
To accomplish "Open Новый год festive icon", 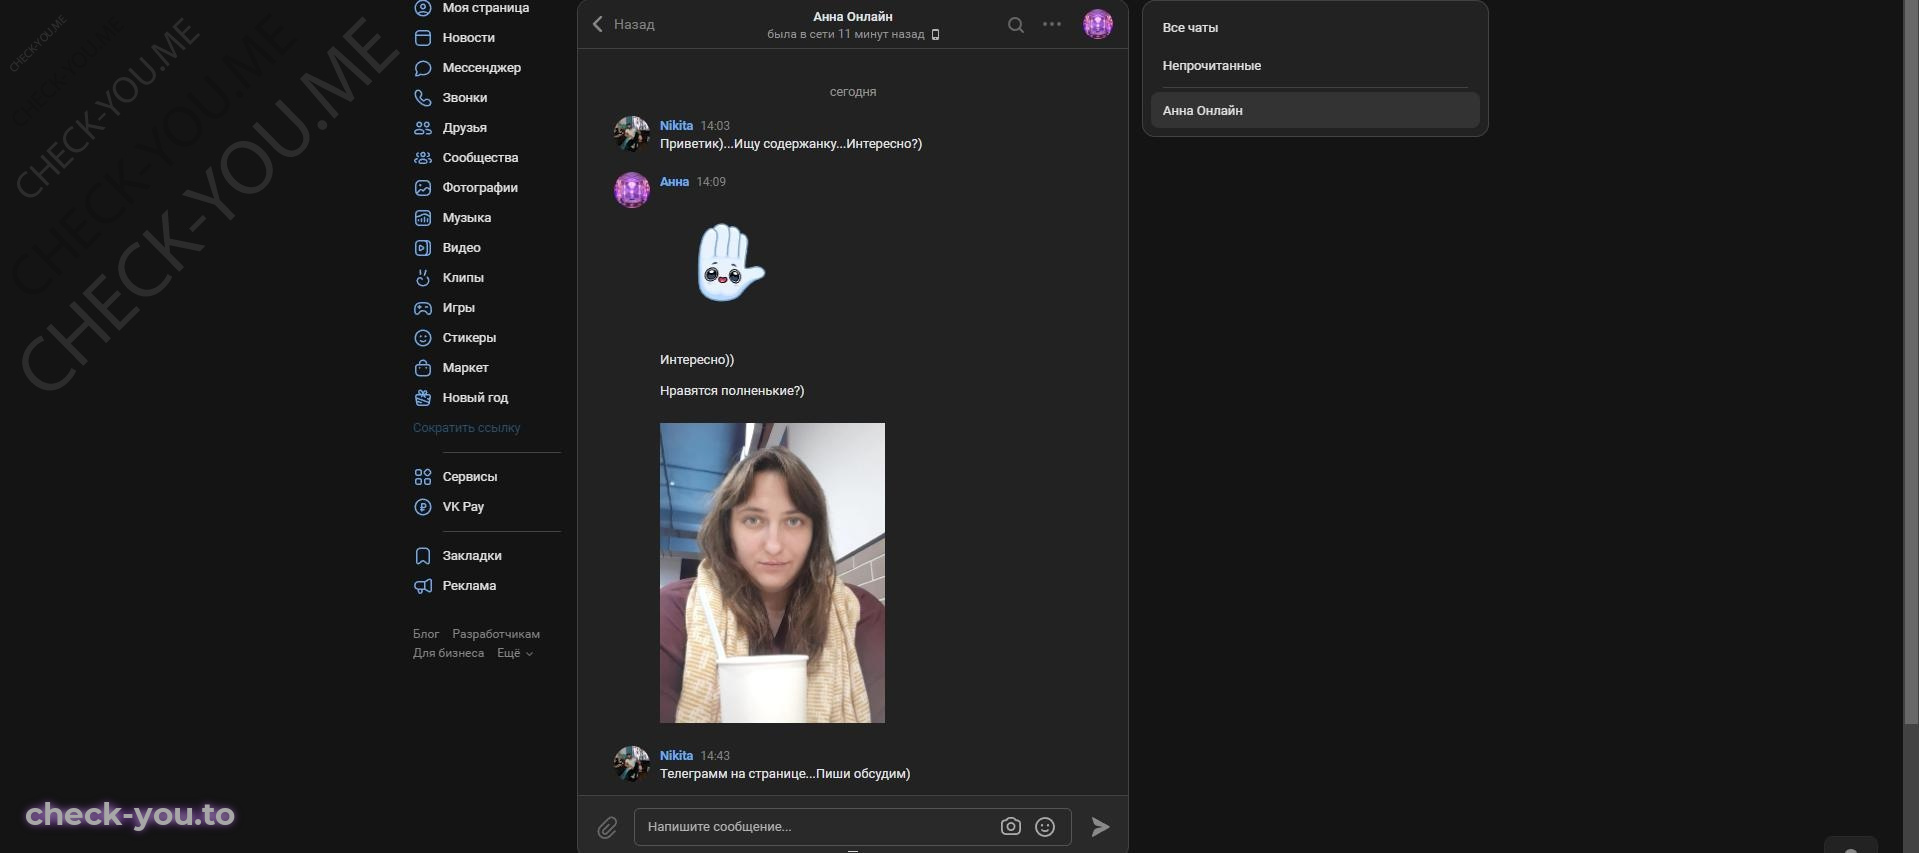I will coord(423,398).
